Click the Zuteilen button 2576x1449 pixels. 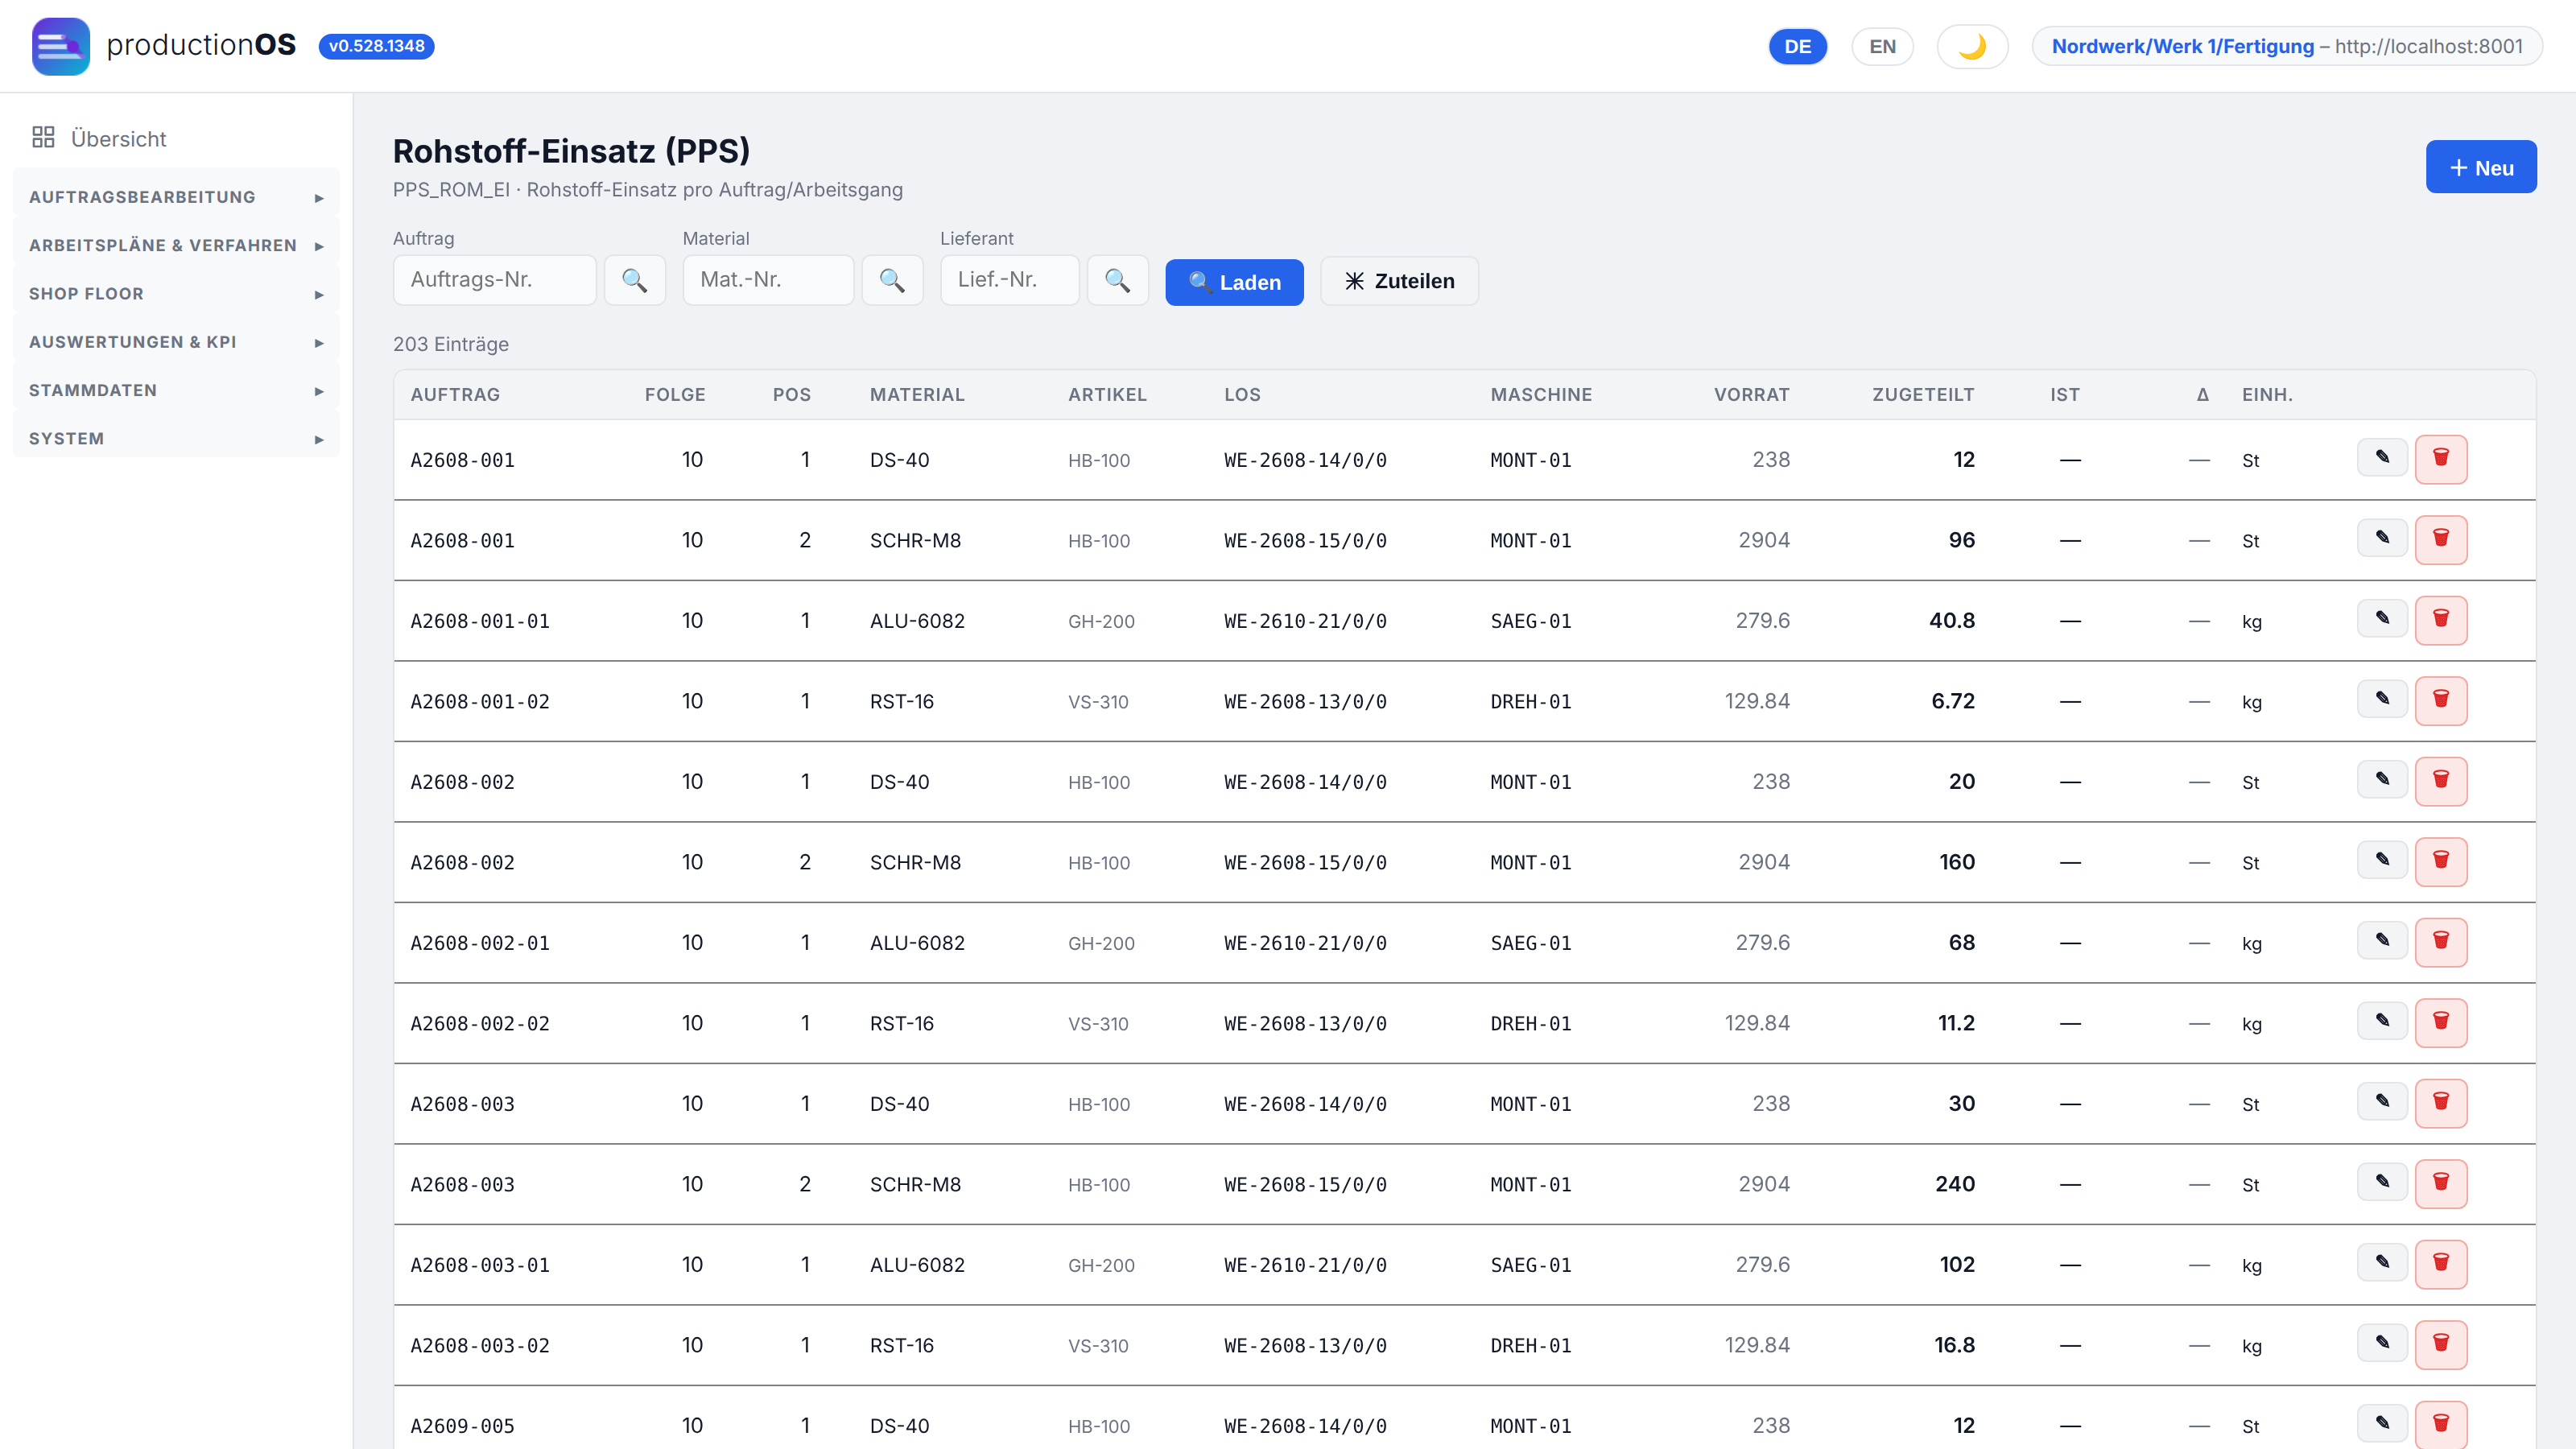(1399, 281)
